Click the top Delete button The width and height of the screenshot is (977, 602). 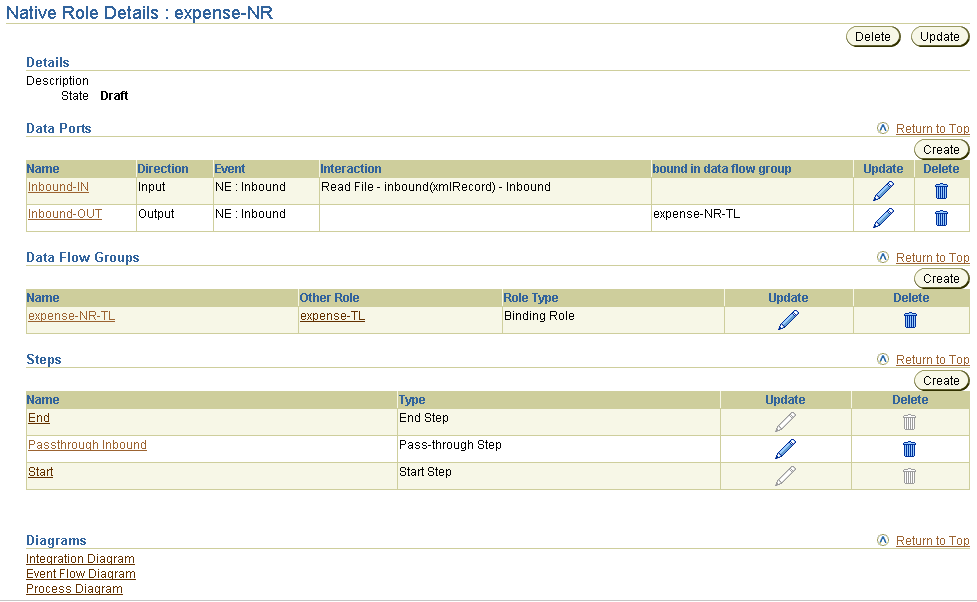coord(872,37)
